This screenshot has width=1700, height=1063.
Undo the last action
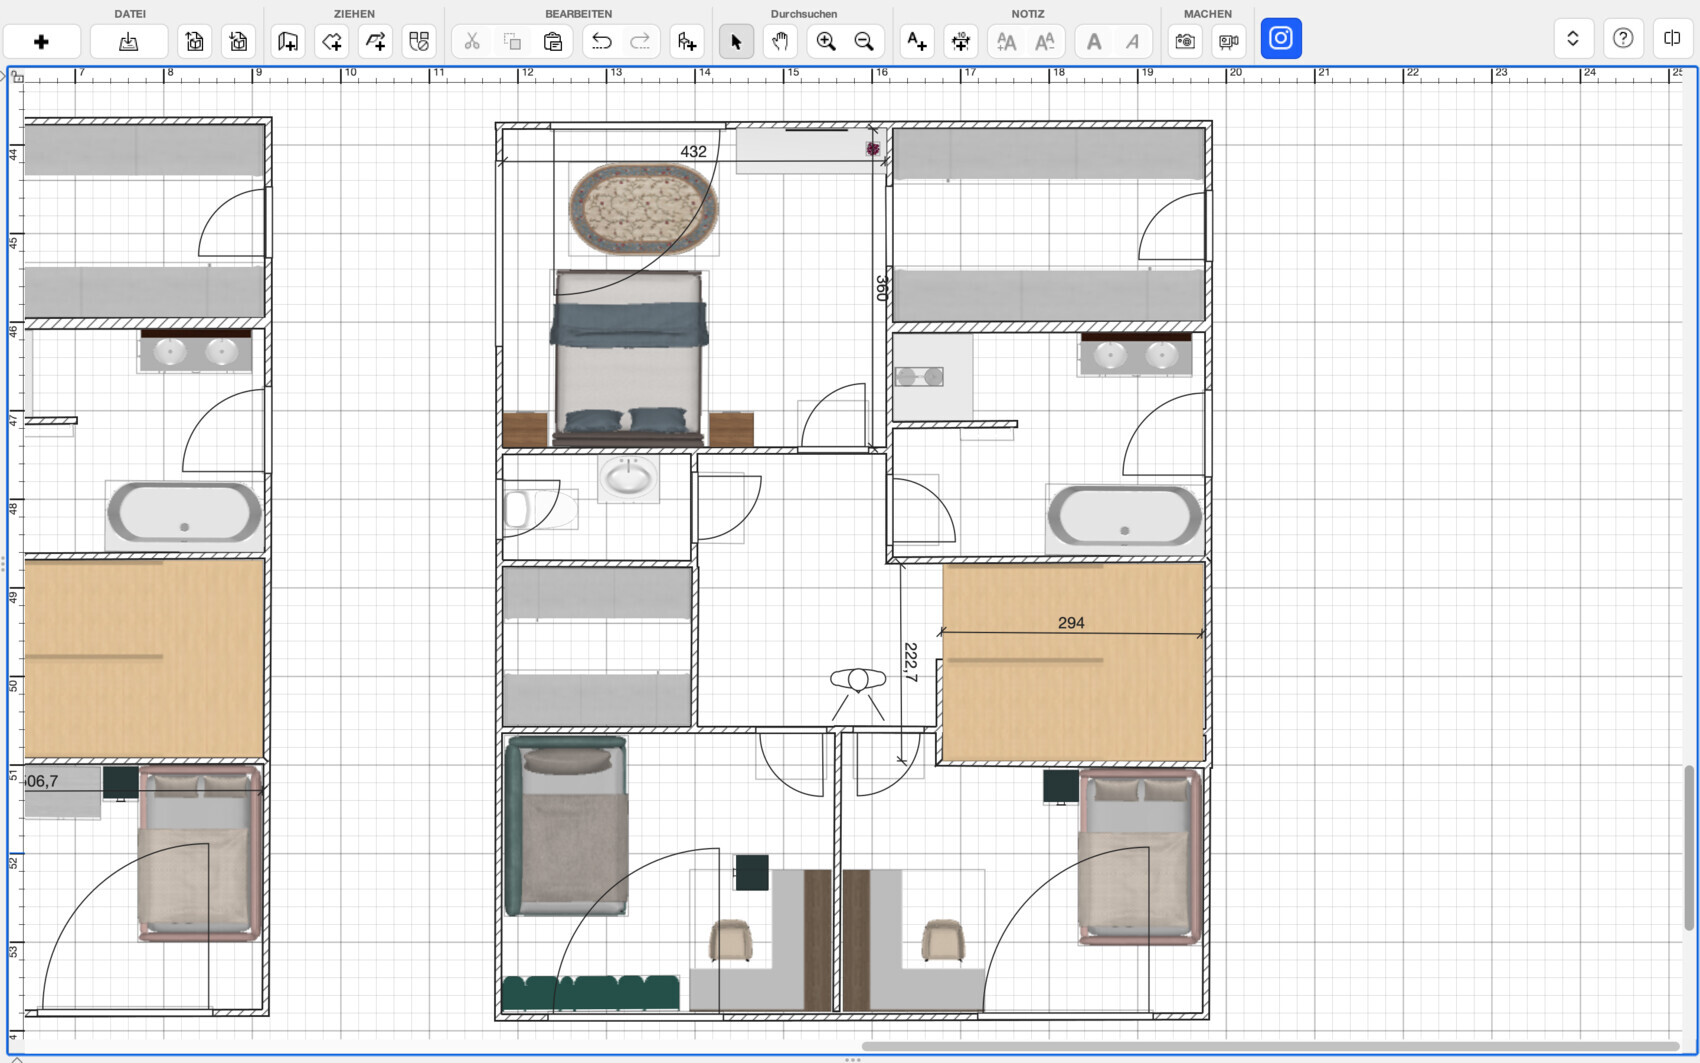(x=601, y=42)
